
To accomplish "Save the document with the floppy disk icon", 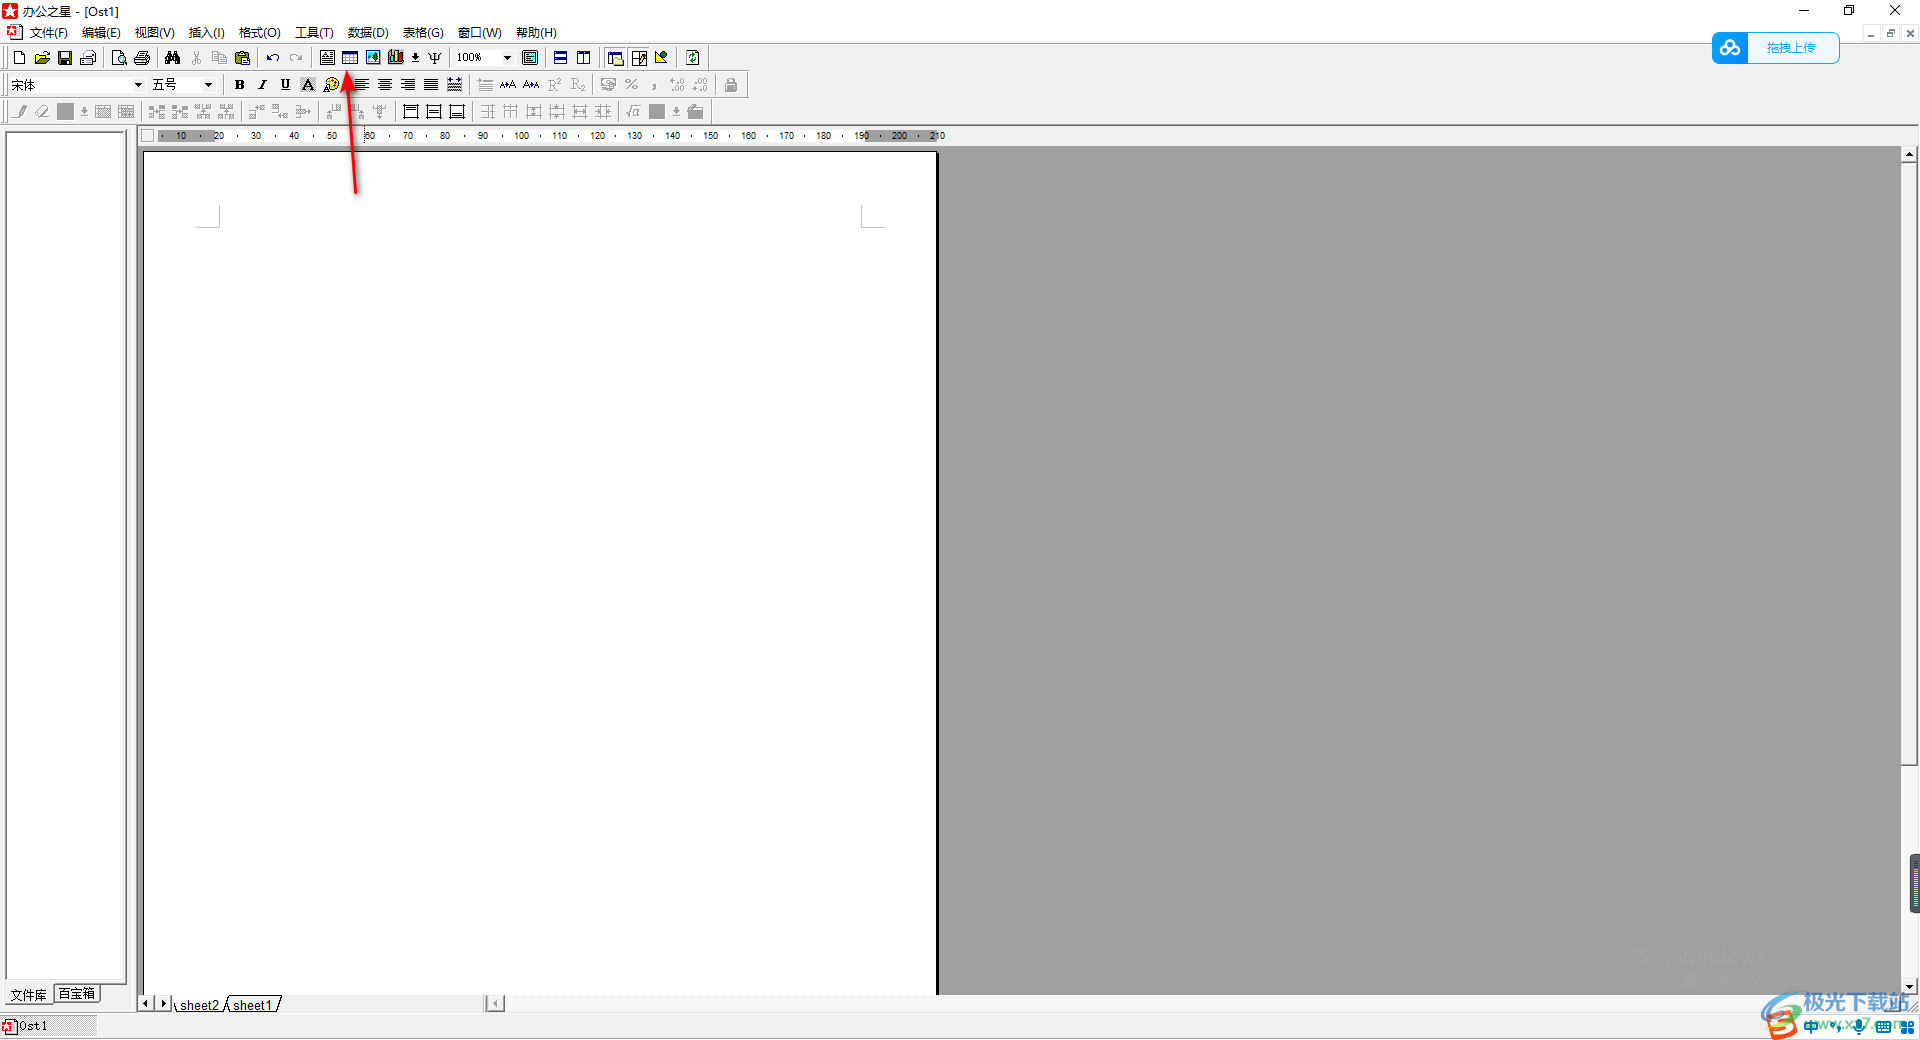I will click(65, 58).
